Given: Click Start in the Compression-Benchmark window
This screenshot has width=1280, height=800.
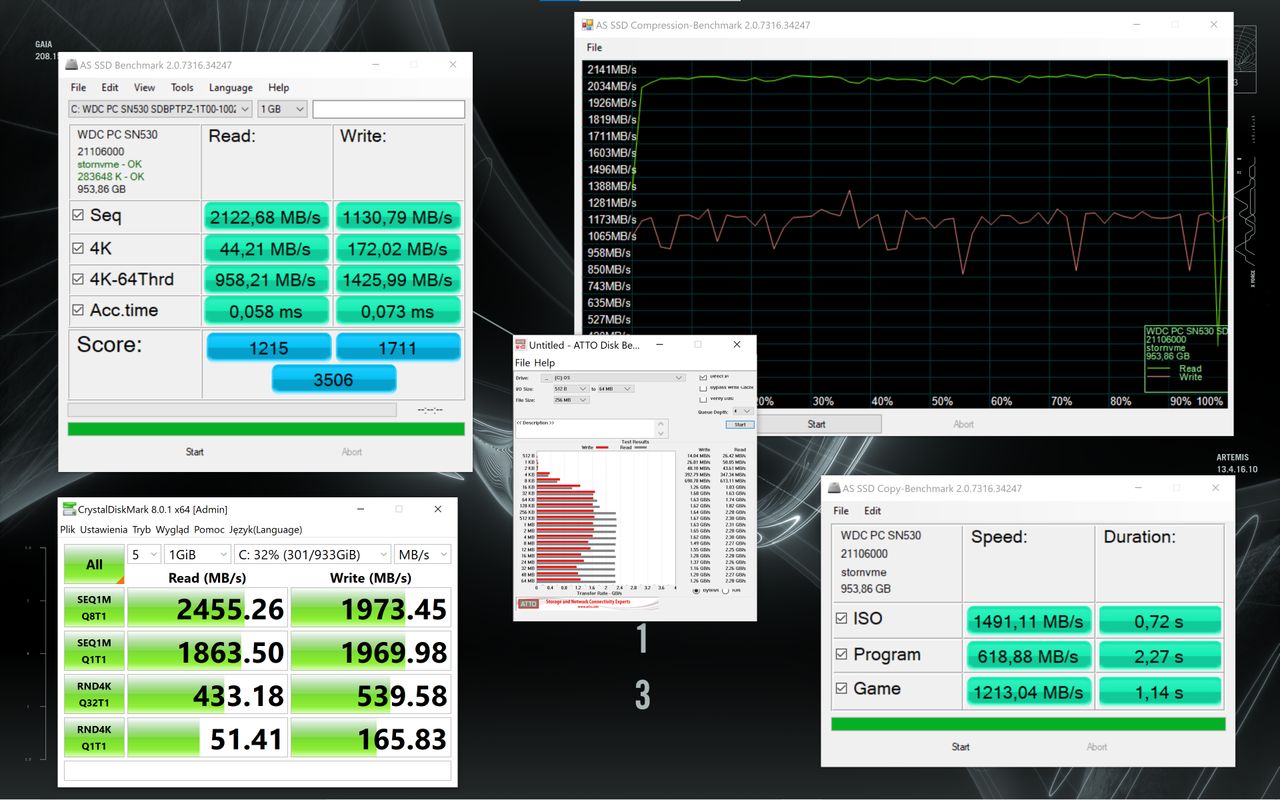Looking at the screenshot, I should (x=817, y=424).
